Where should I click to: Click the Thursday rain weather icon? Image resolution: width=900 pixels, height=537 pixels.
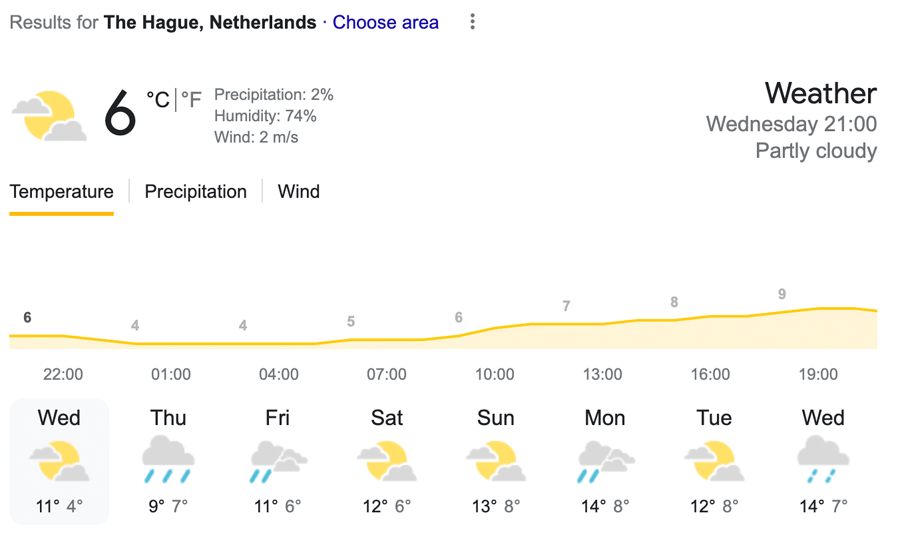pos(168,459)
